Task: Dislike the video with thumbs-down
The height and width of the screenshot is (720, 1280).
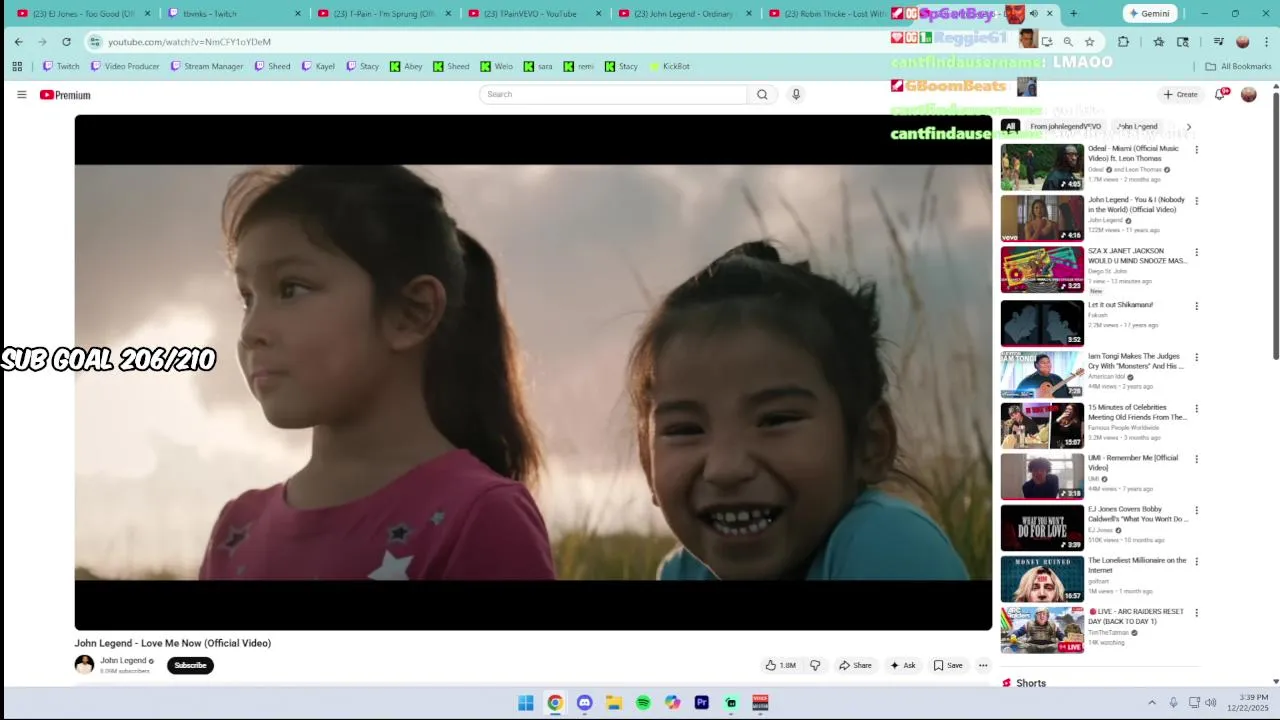Action: tap(815, 665)
